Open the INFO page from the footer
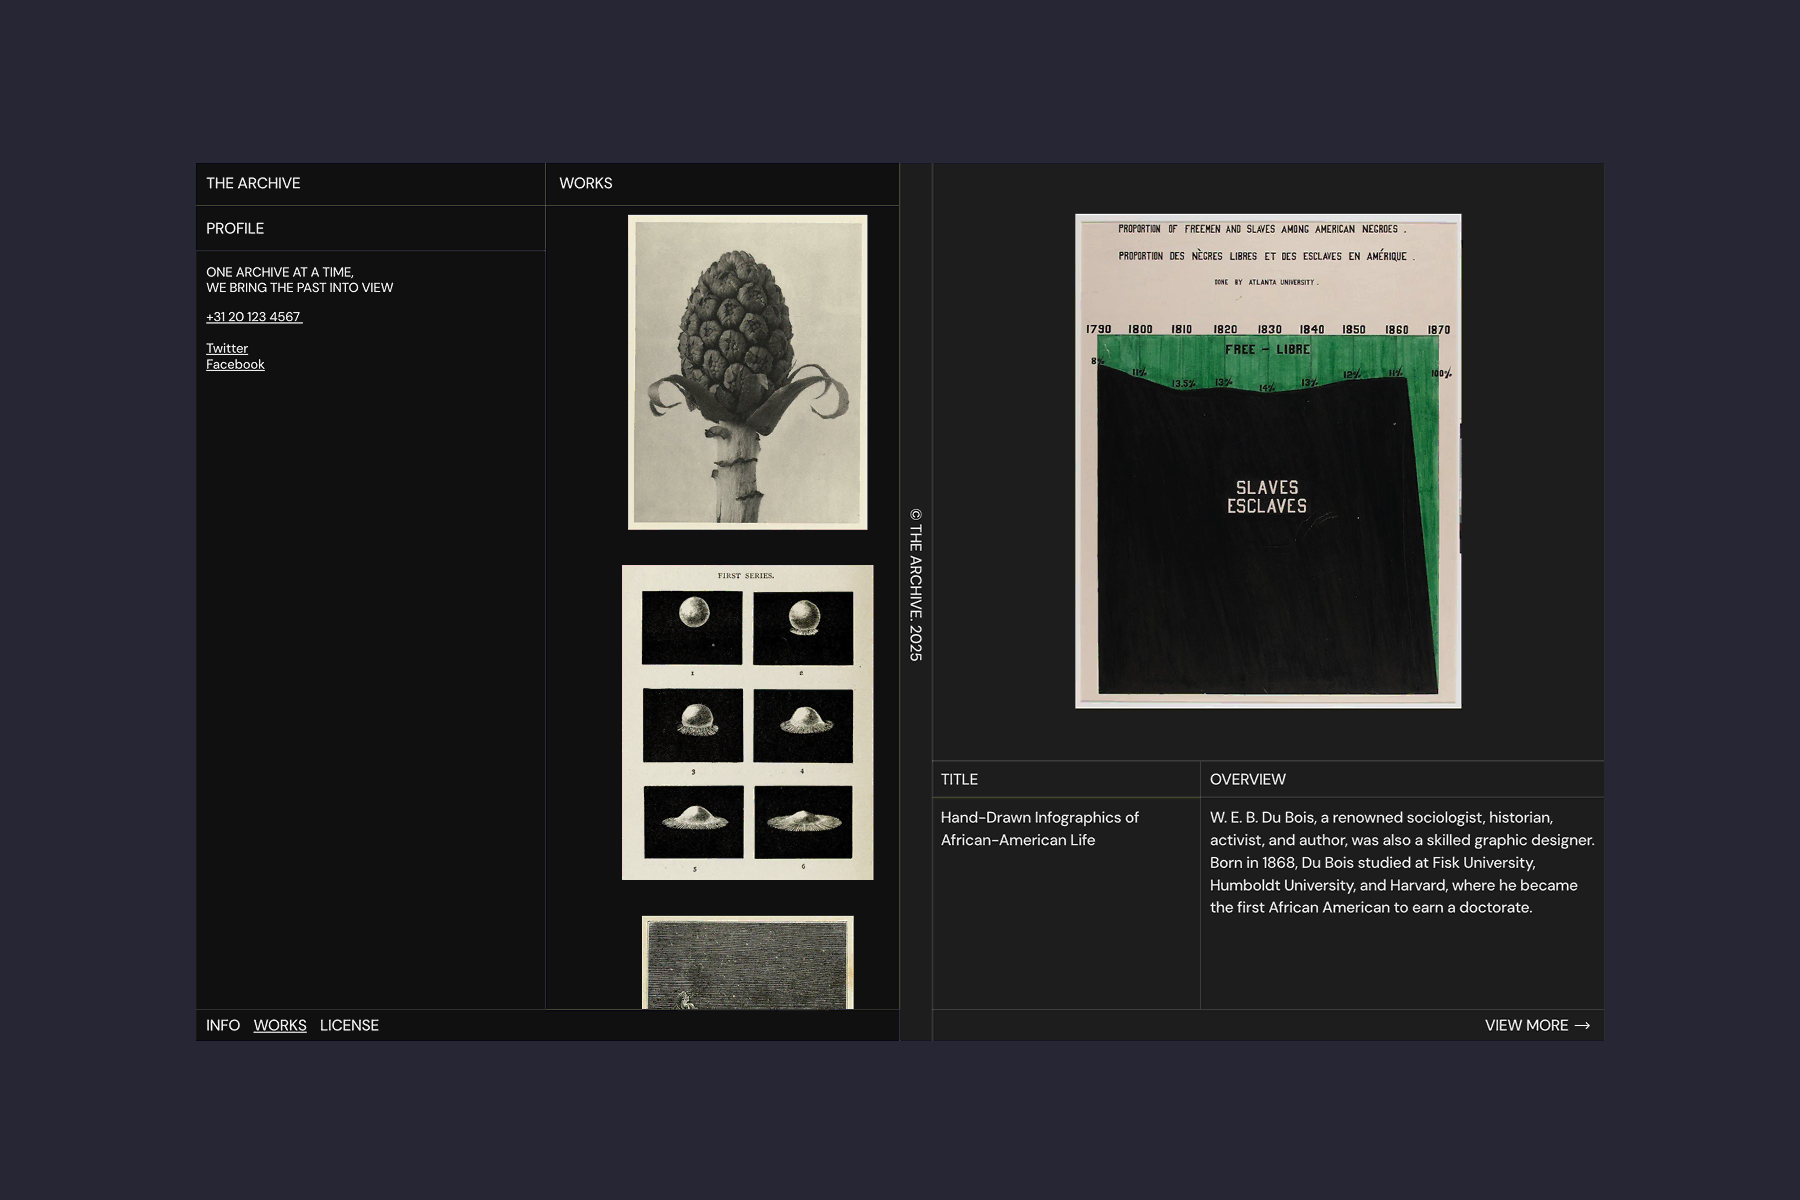 coord(223,1025)
